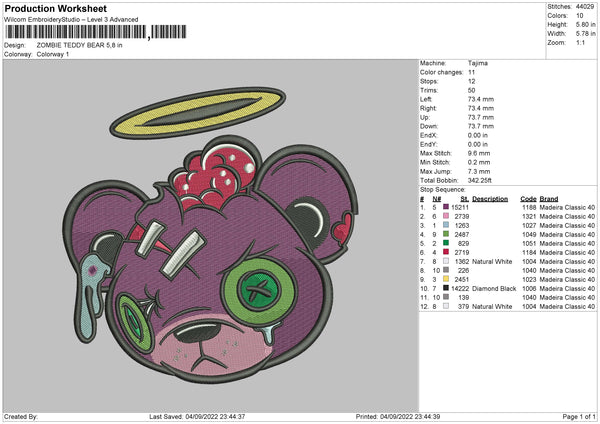Click the Production Worksheet title
The image size is (600, 424).
(55, 8)
